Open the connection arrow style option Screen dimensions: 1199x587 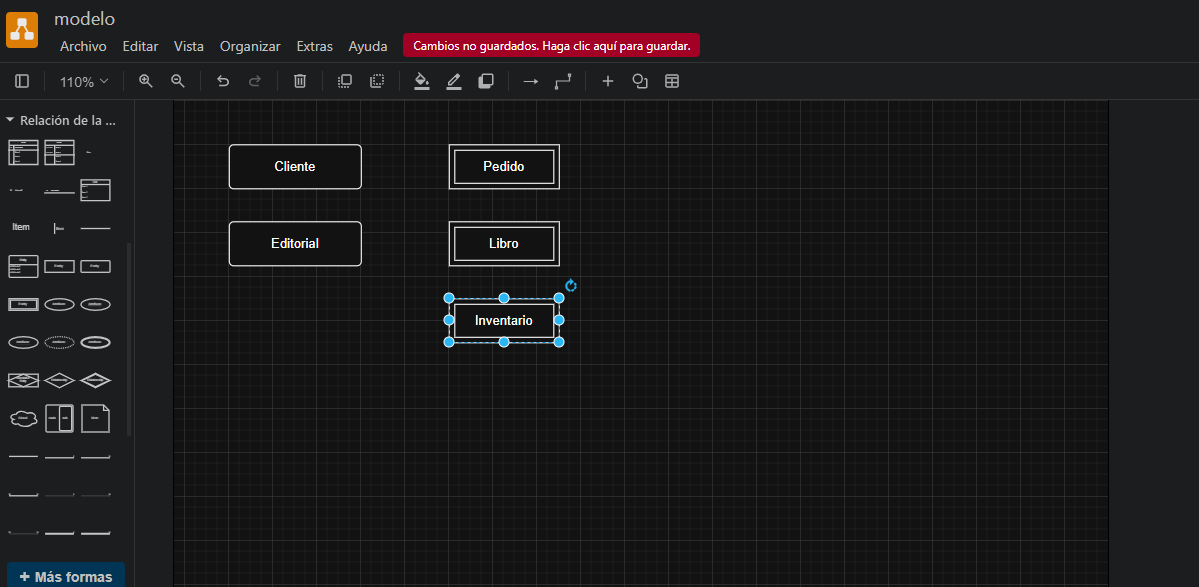click(x=531, y=81)
